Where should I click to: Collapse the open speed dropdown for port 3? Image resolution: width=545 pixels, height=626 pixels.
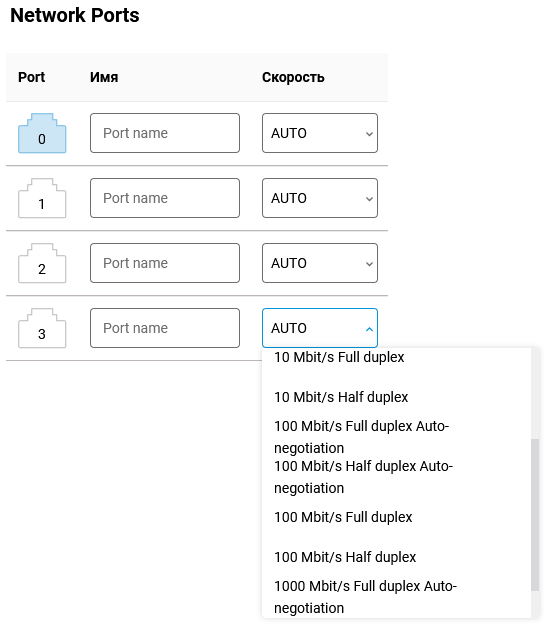point(320,328)
